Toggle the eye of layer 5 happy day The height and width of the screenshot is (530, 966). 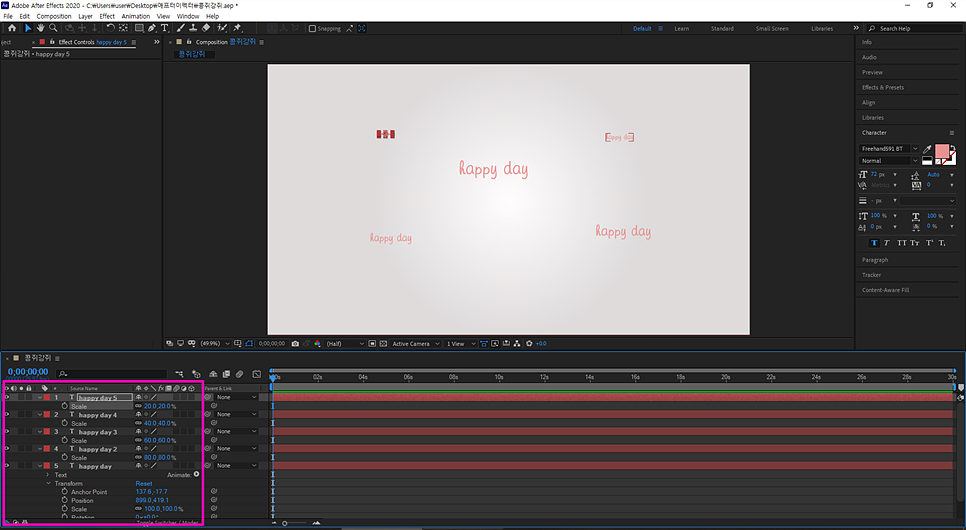click(7, 466)
